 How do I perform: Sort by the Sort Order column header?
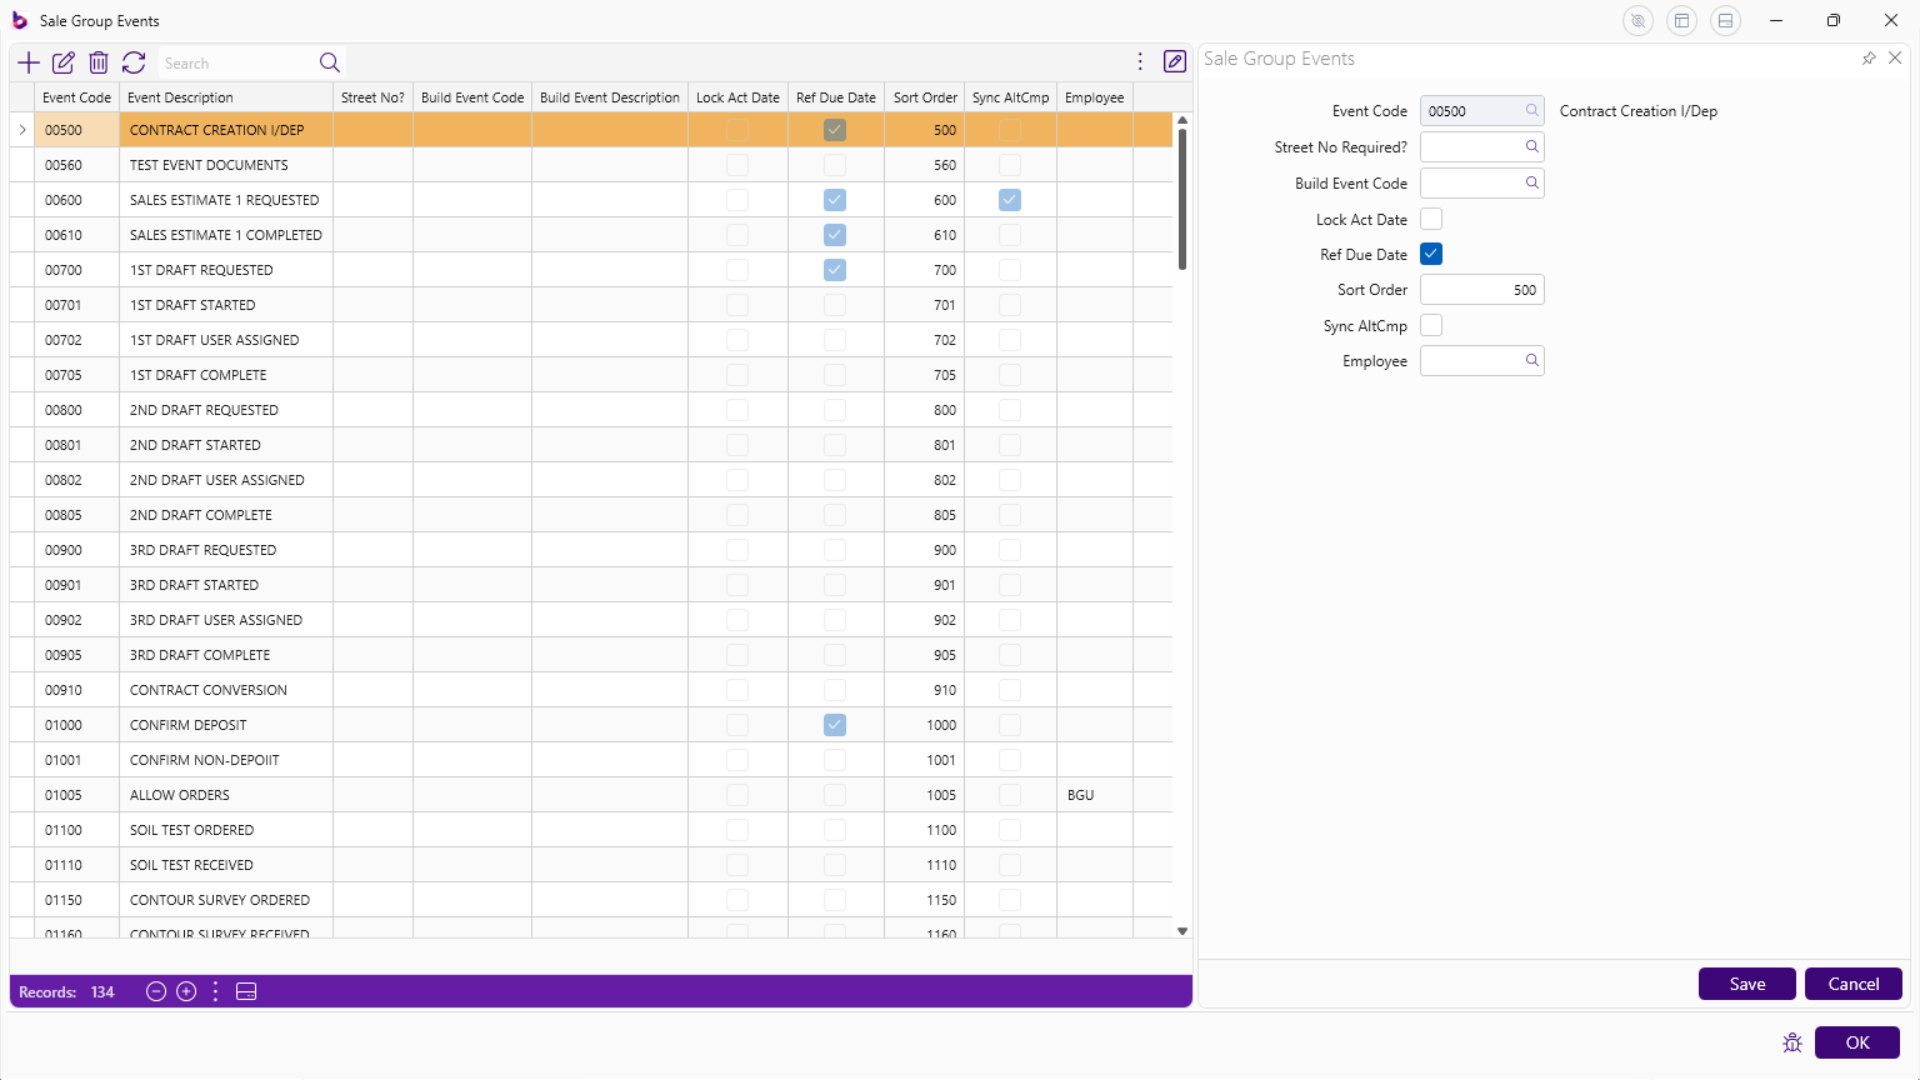[x=924, y=97]
